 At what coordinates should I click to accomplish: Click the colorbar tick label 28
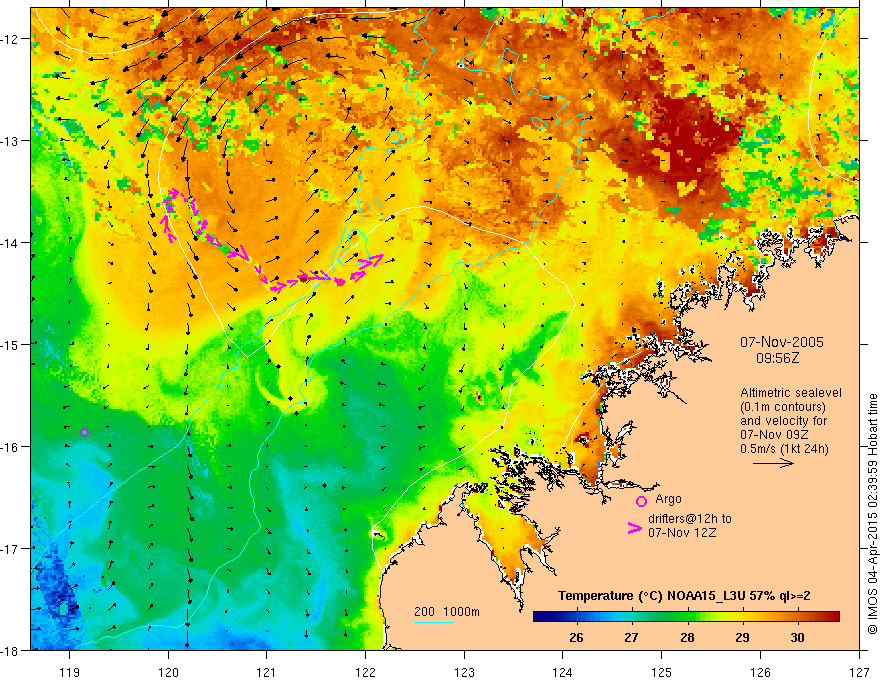[687, 638]
